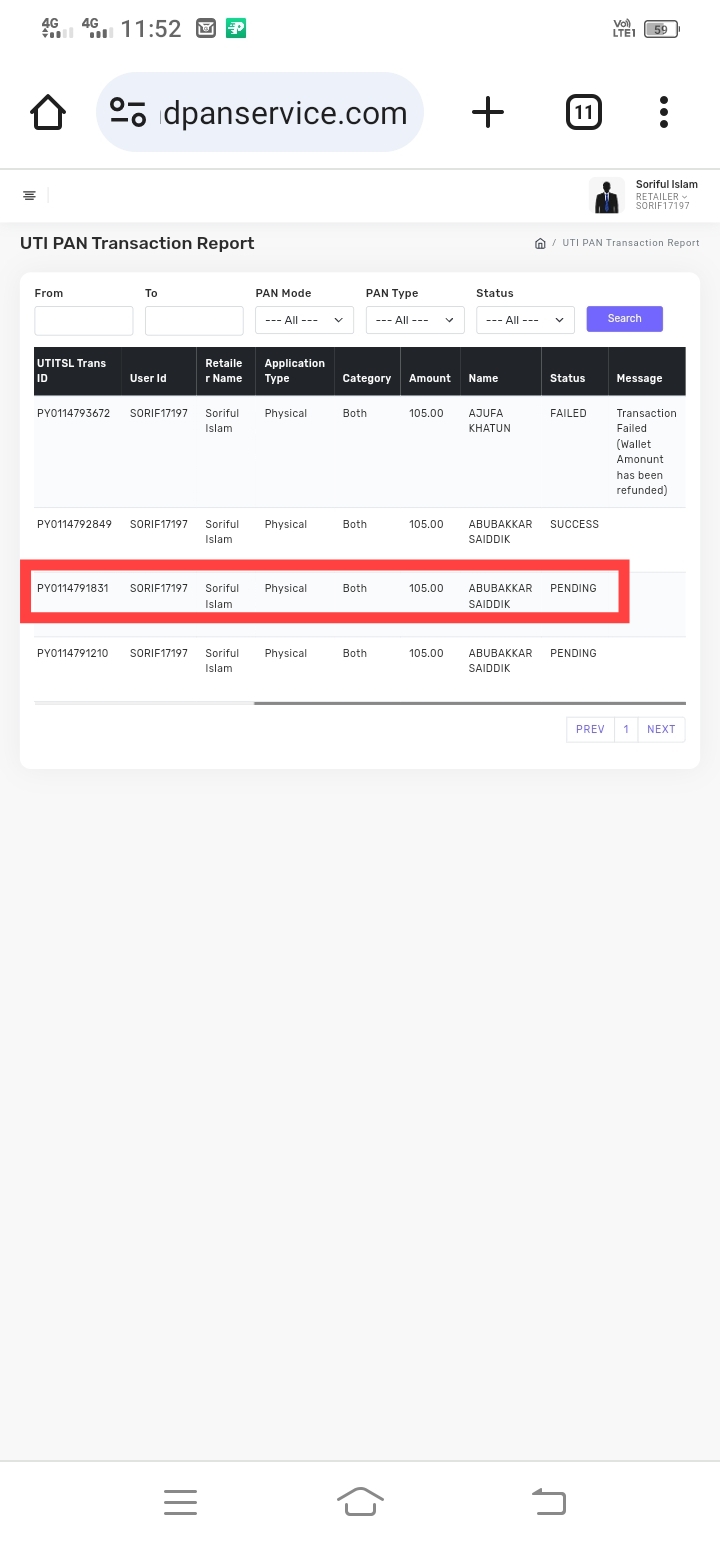Open the PAN Type dropdown
The height and width of the screenshot is (1544, 720).
pyautogui.click(x=414, y=320)
